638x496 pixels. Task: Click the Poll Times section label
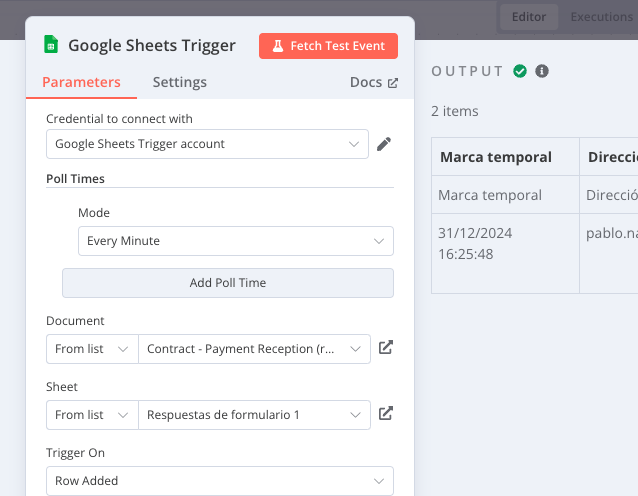tap(75, 179)
